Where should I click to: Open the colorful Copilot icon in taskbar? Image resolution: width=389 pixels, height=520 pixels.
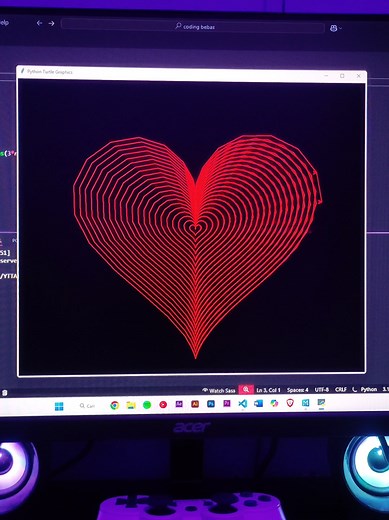click(274, 403)
